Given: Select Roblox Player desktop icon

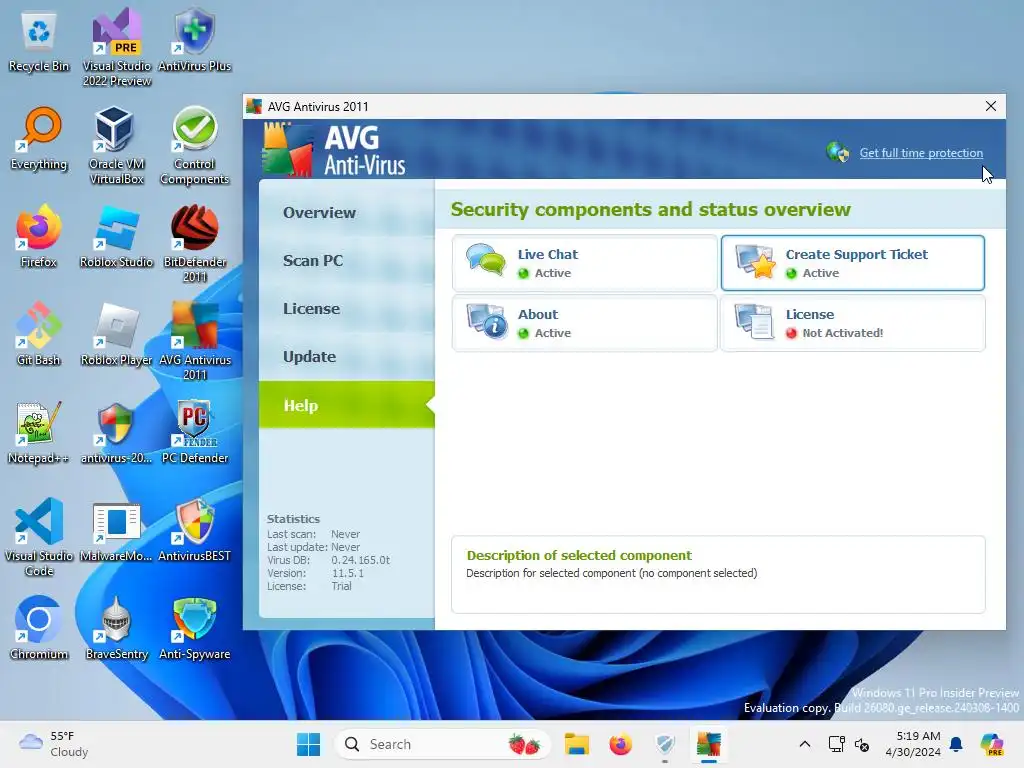Looking at the screenshot, I should pyautogui.click(x=116, y=334).
